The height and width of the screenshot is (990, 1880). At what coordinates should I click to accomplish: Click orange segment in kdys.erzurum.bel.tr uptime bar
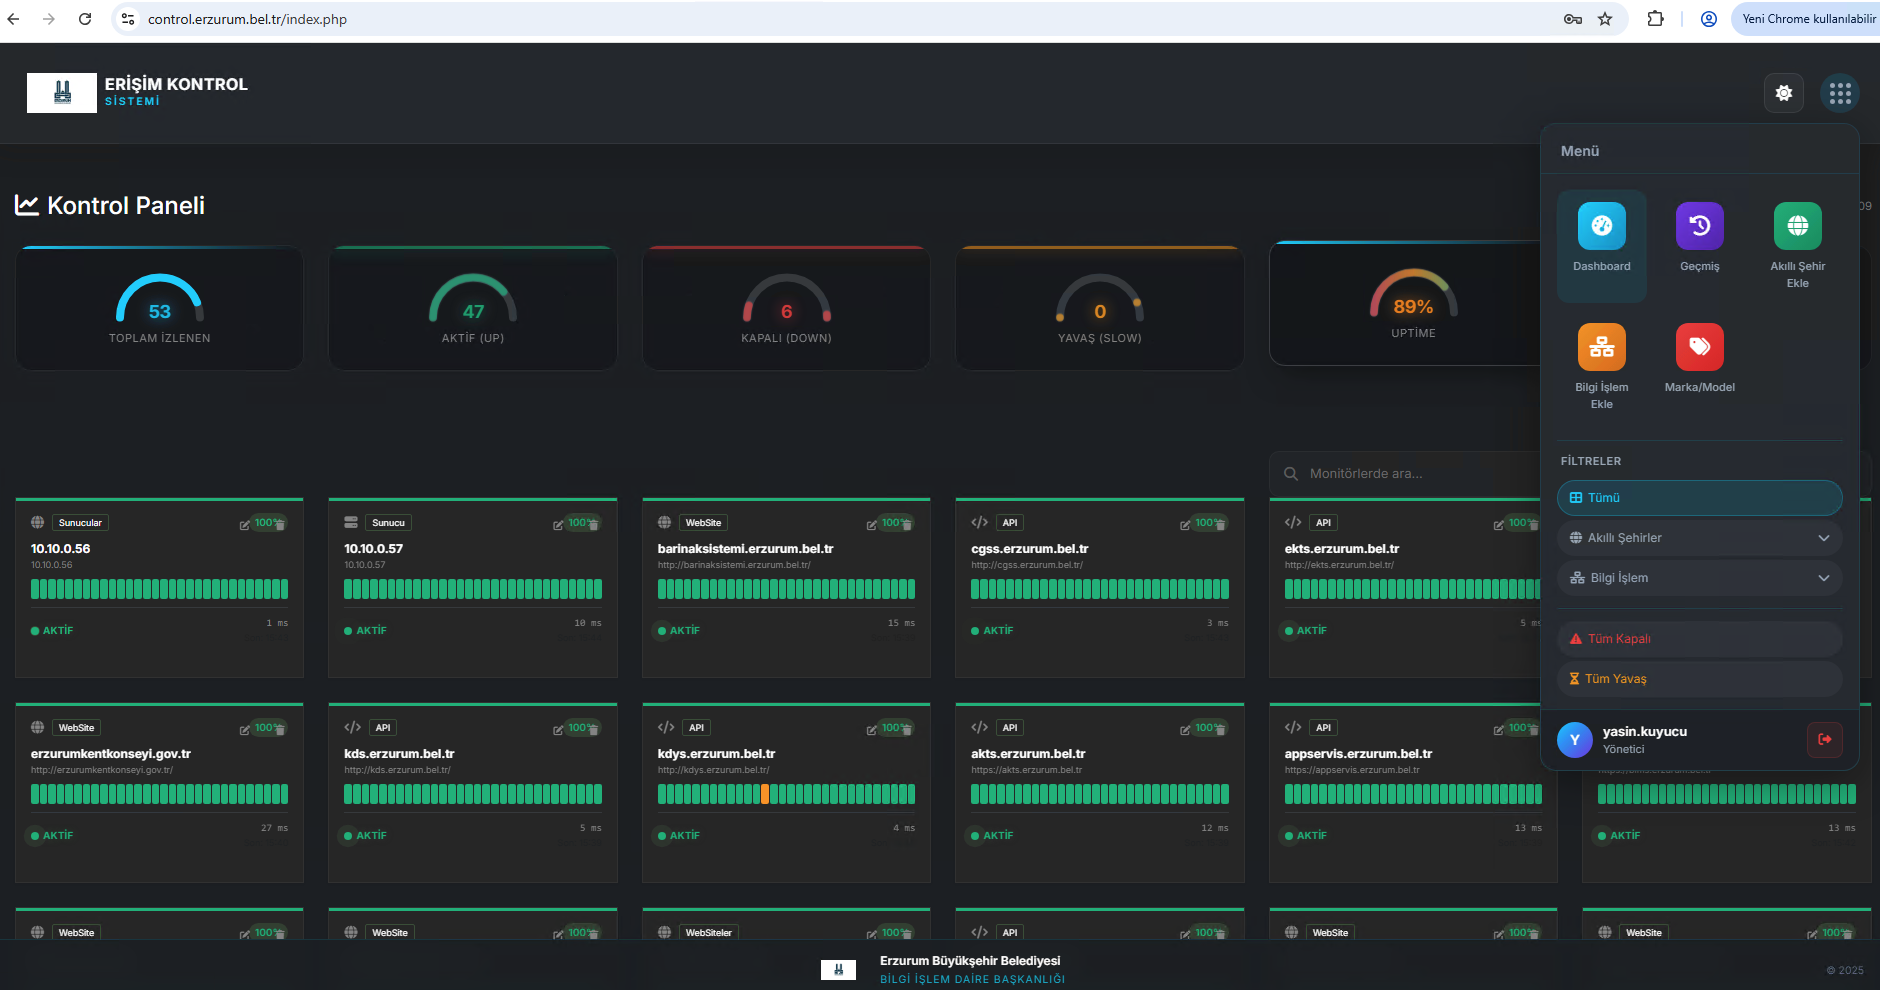tap(765, 794)
